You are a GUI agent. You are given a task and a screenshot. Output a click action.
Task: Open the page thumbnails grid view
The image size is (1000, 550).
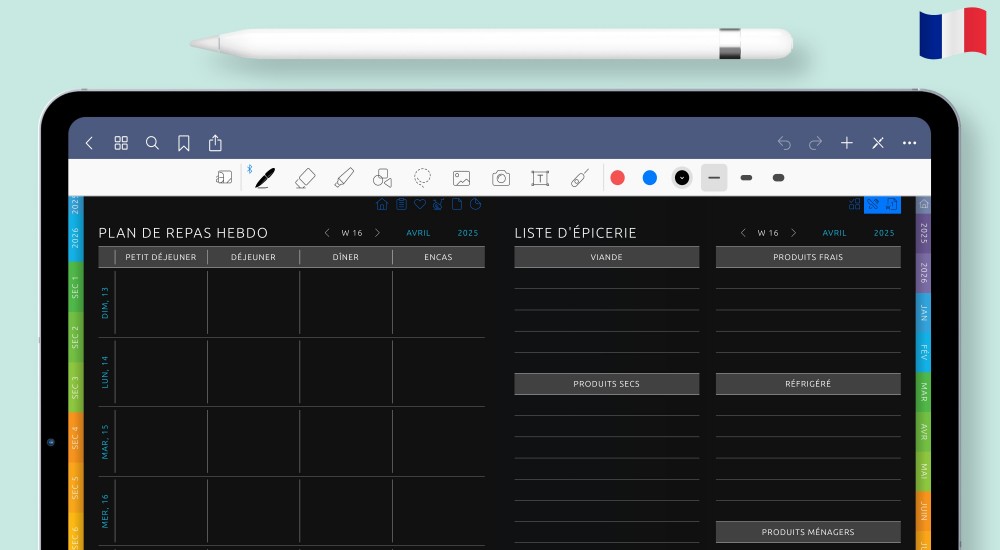[121, 143]
